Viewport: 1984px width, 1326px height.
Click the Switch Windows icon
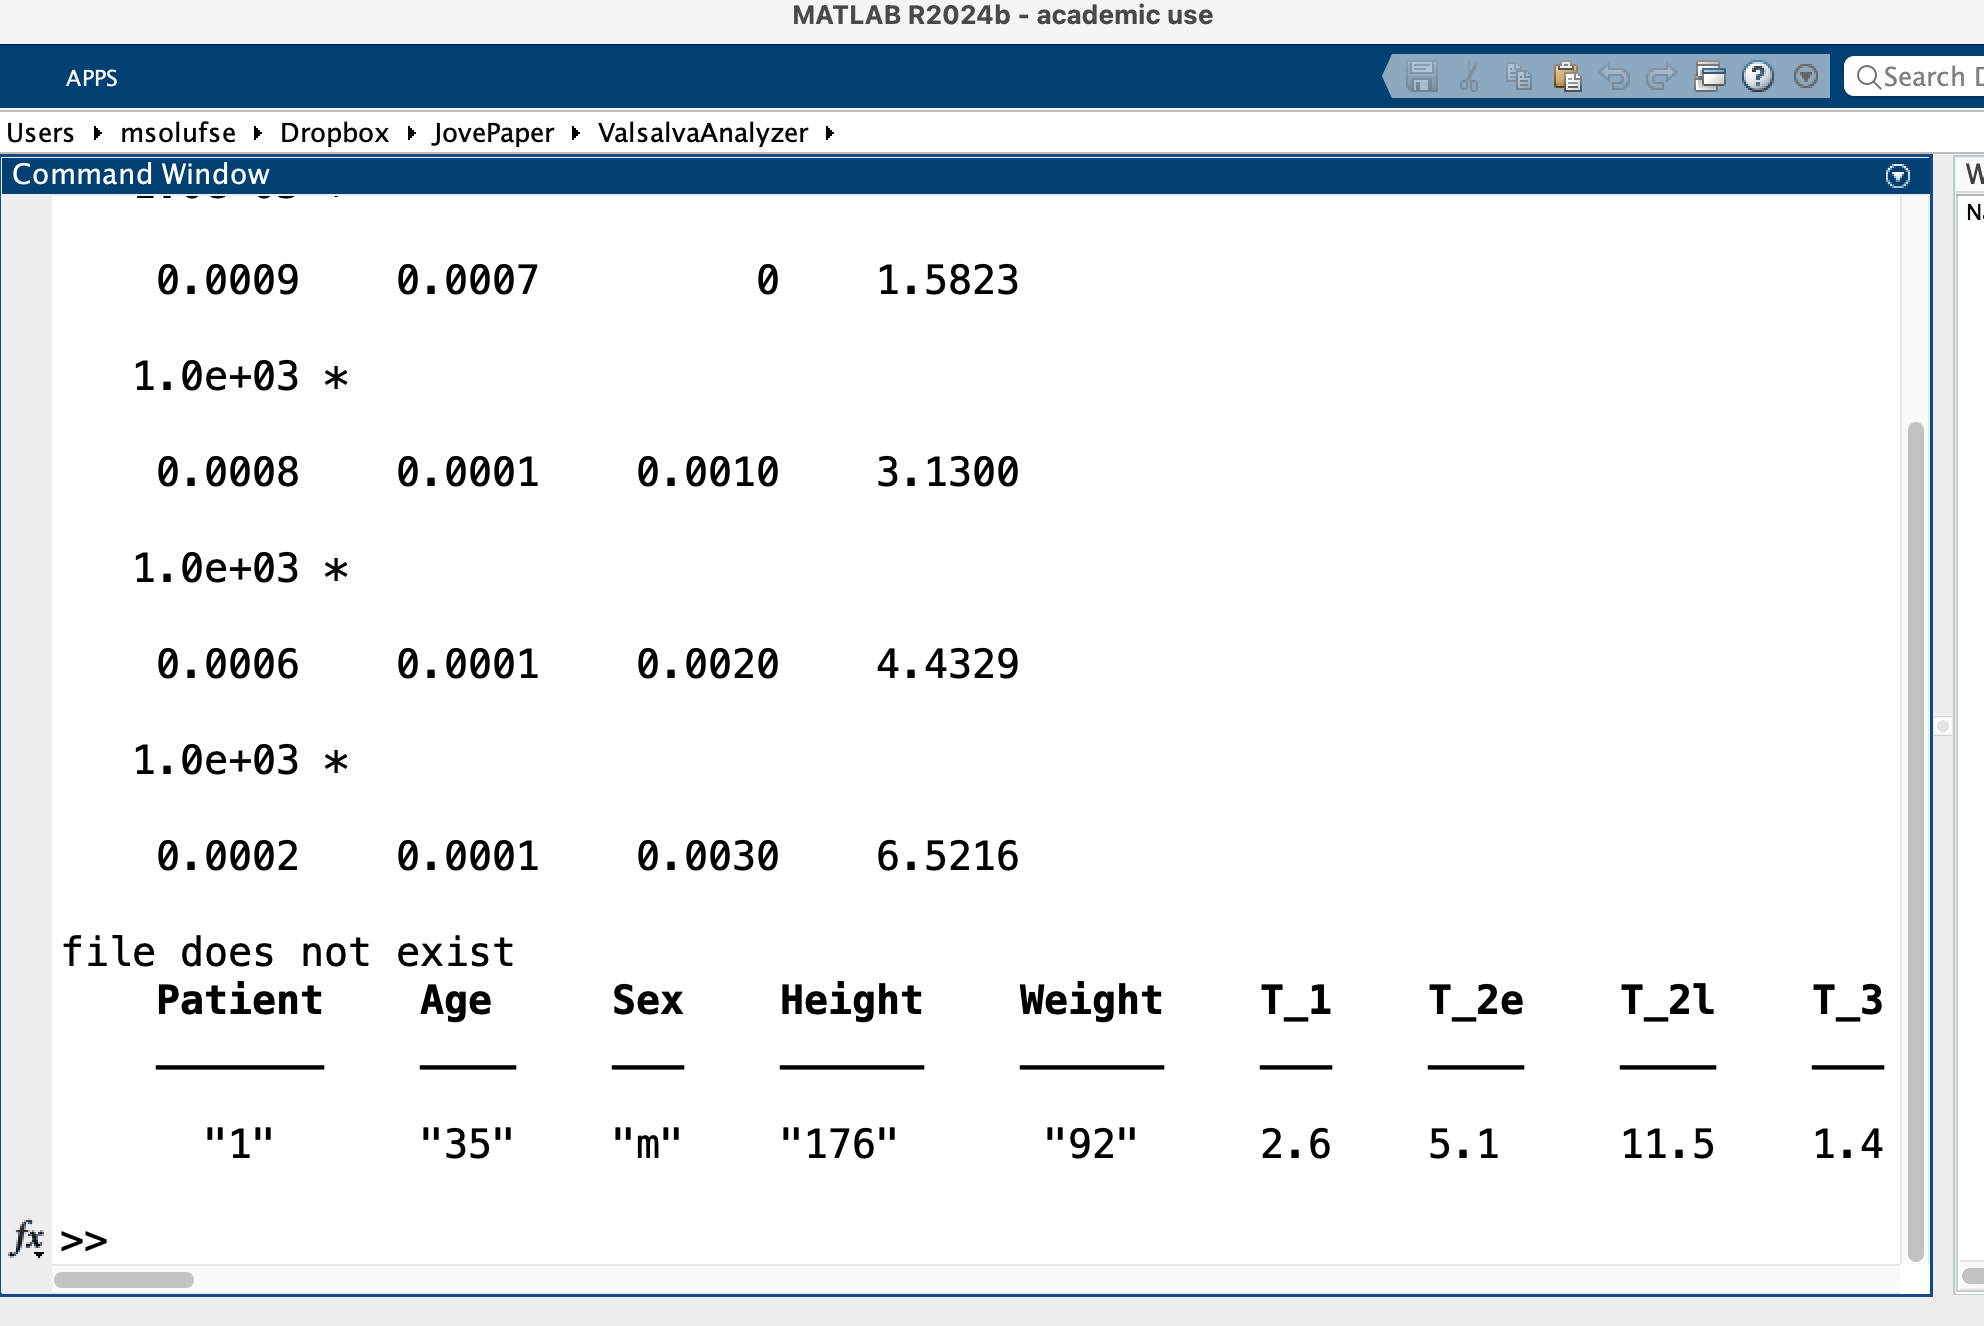click(1710, 77)
